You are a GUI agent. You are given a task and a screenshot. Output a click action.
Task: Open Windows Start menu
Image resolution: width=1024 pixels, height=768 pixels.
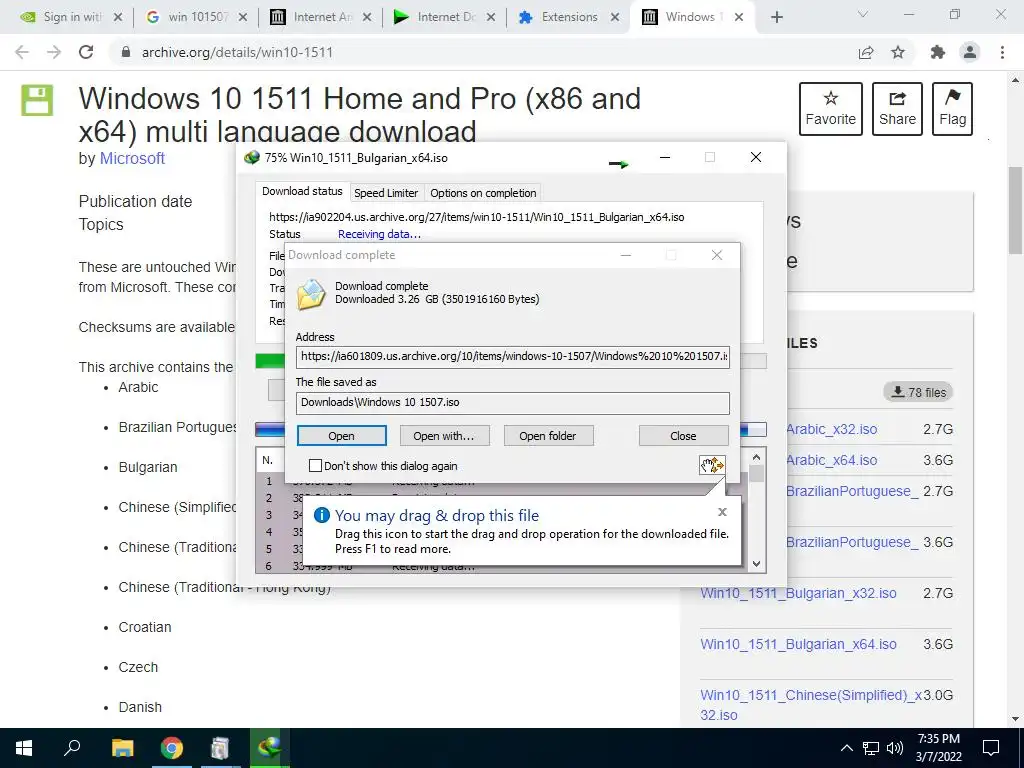tap(24, 748)
